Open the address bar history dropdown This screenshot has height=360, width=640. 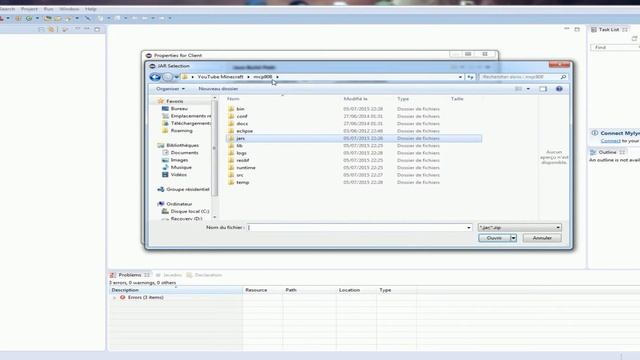pyautogui.click(x=460, y=77)
